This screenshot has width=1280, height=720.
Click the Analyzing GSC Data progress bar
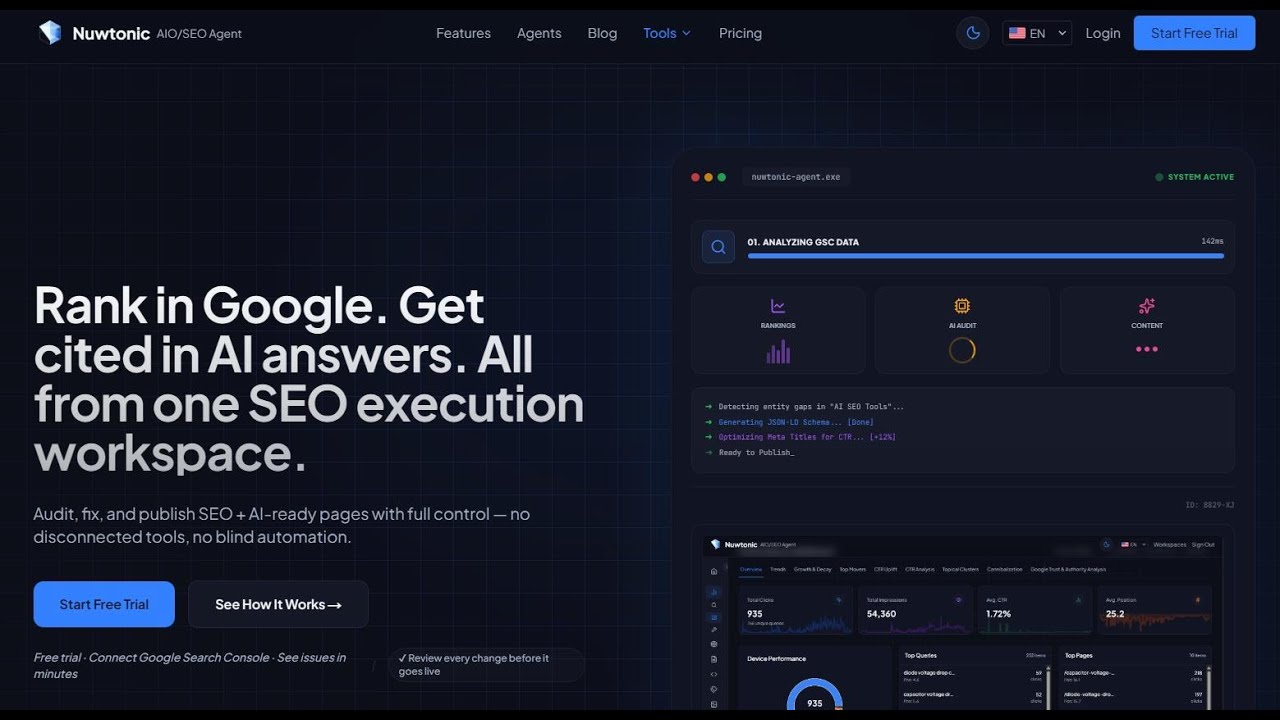pyautogui.click(x=986, y=256)
